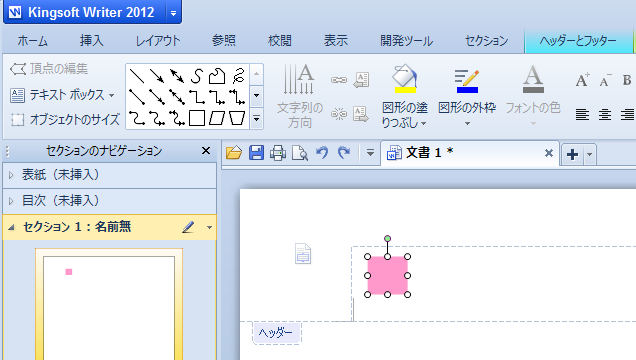Switch to the 挿入 ribbon tab
The width and height of the screenshot is (636, 360).
tap(92, 41)
